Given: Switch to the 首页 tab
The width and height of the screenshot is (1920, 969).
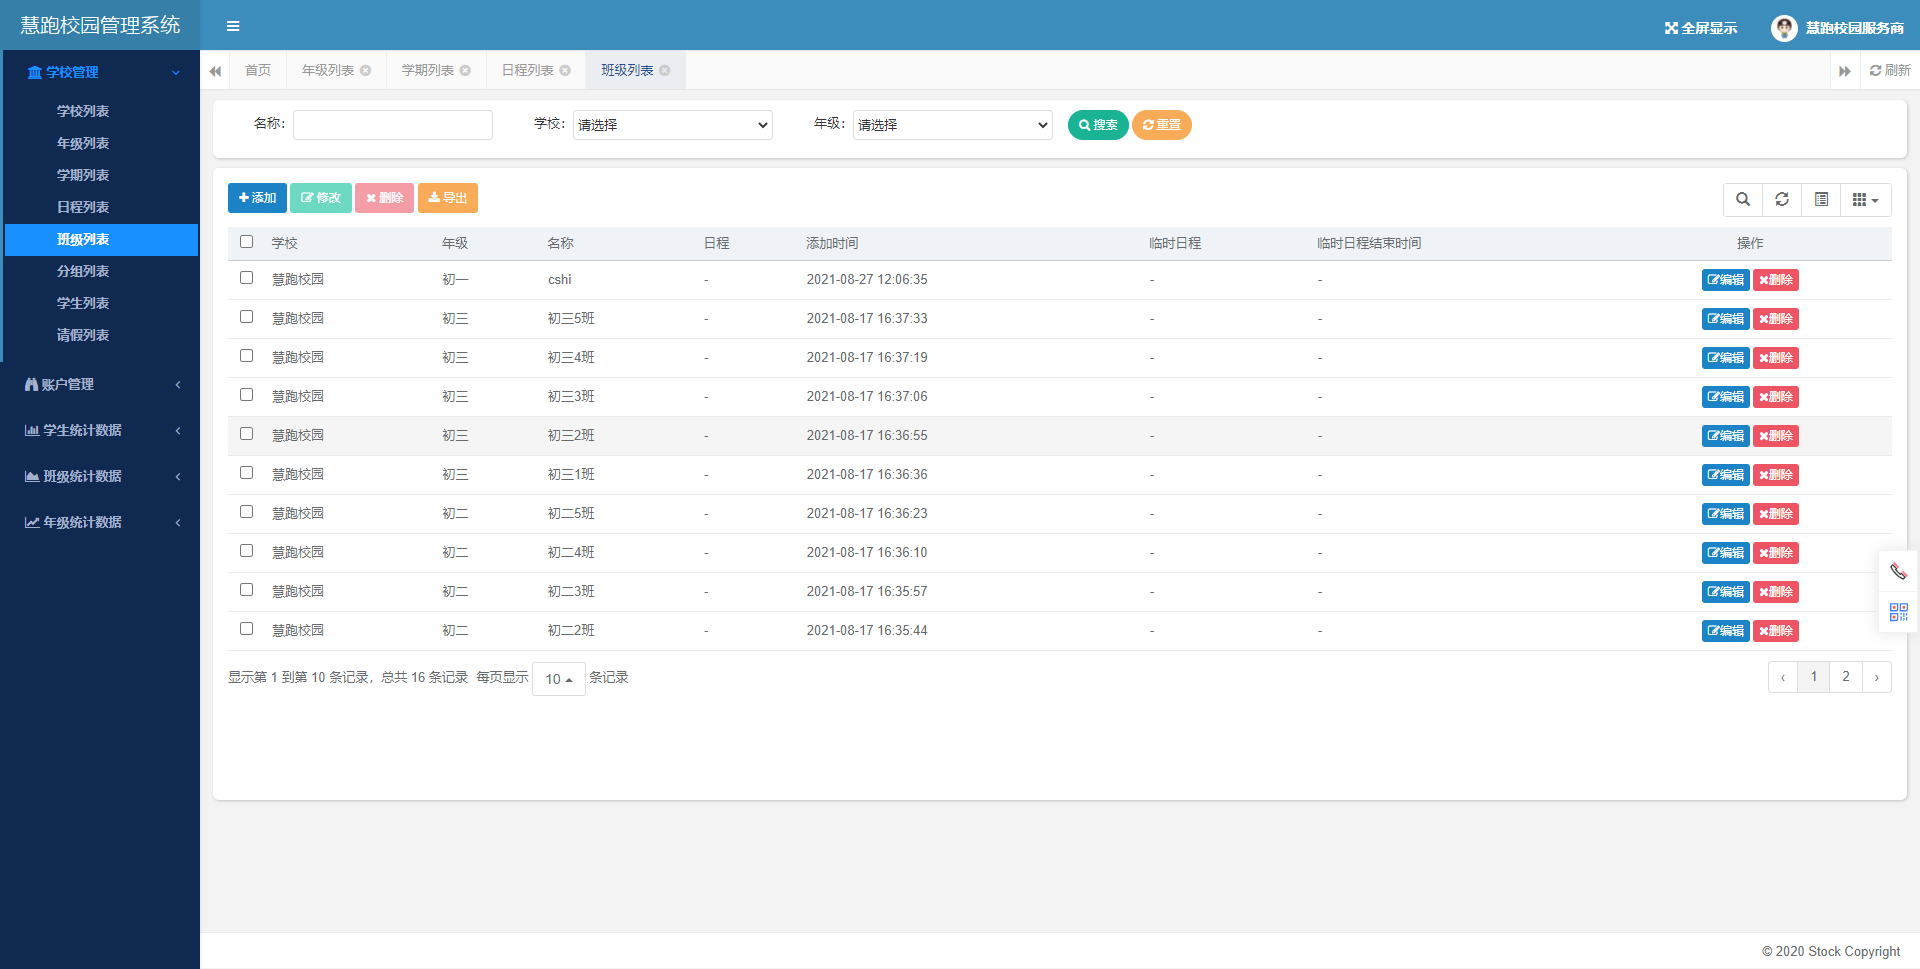Looking at the screenshot, I should point(258,70).
